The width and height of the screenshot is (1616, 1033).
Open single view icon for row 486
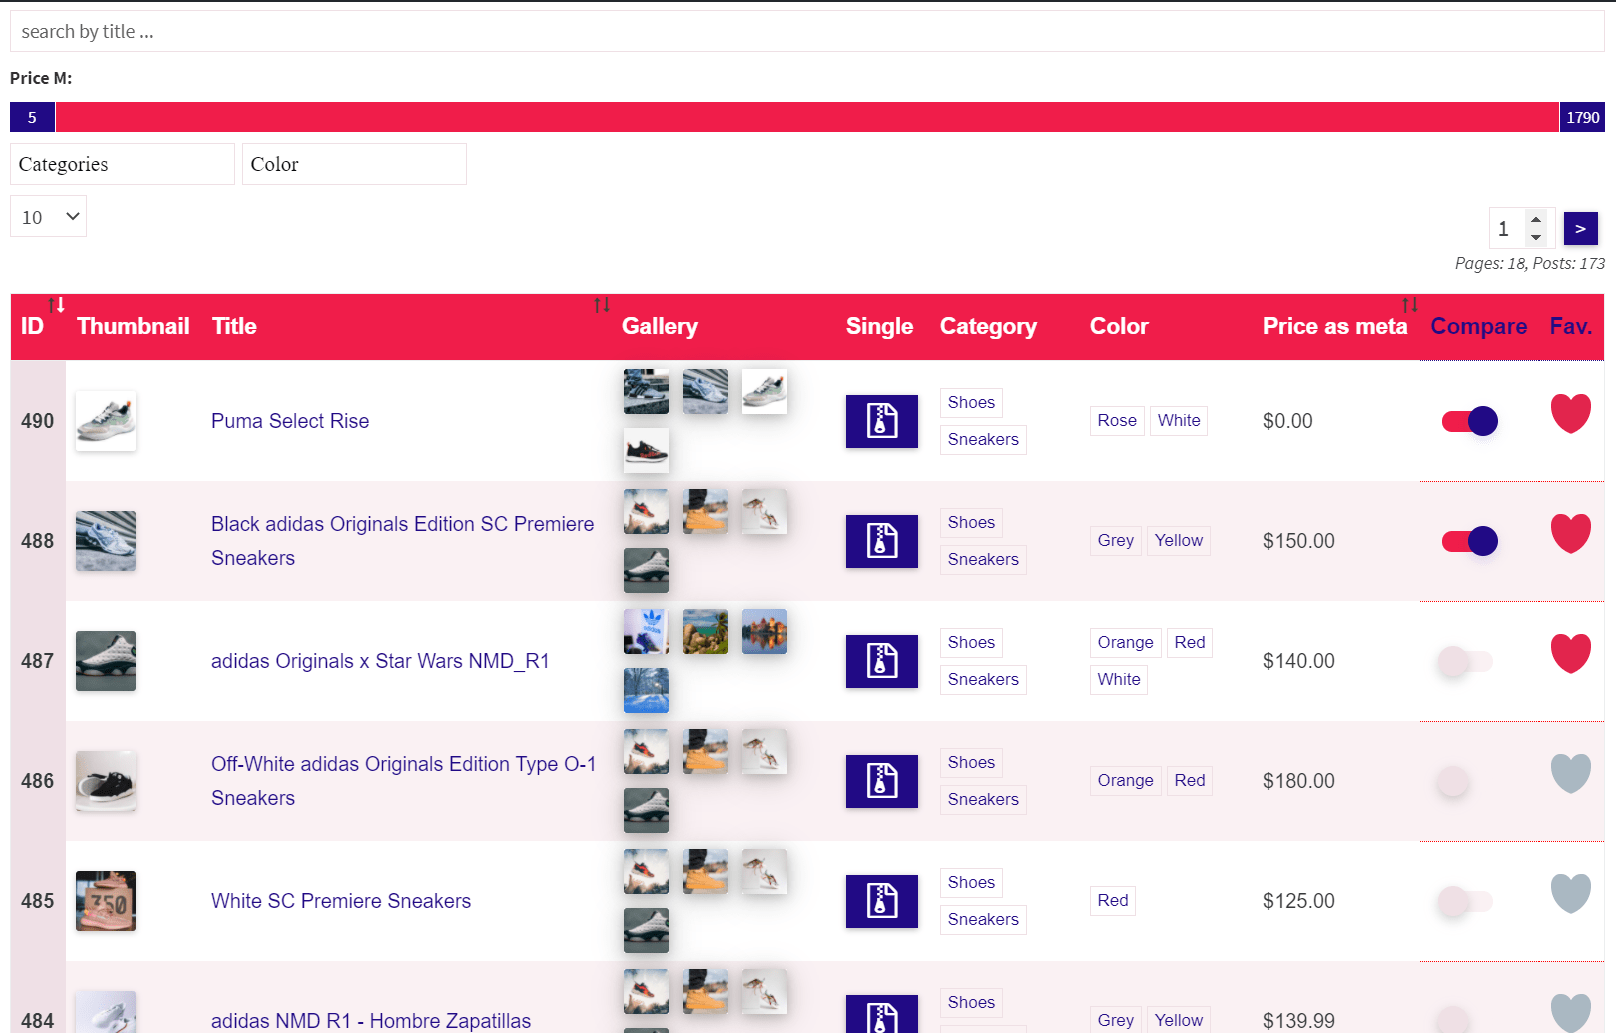881,781
